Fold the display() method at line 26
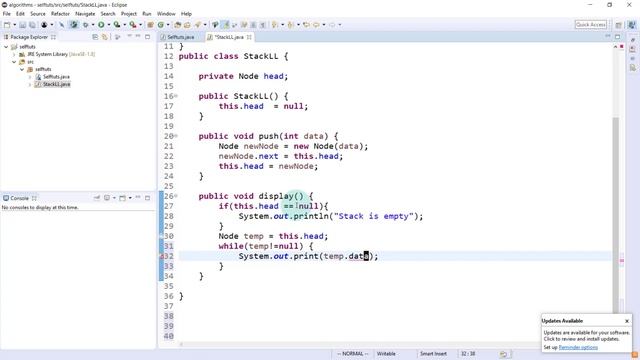Viewport: 640px width, 360px height. point(176,196)
